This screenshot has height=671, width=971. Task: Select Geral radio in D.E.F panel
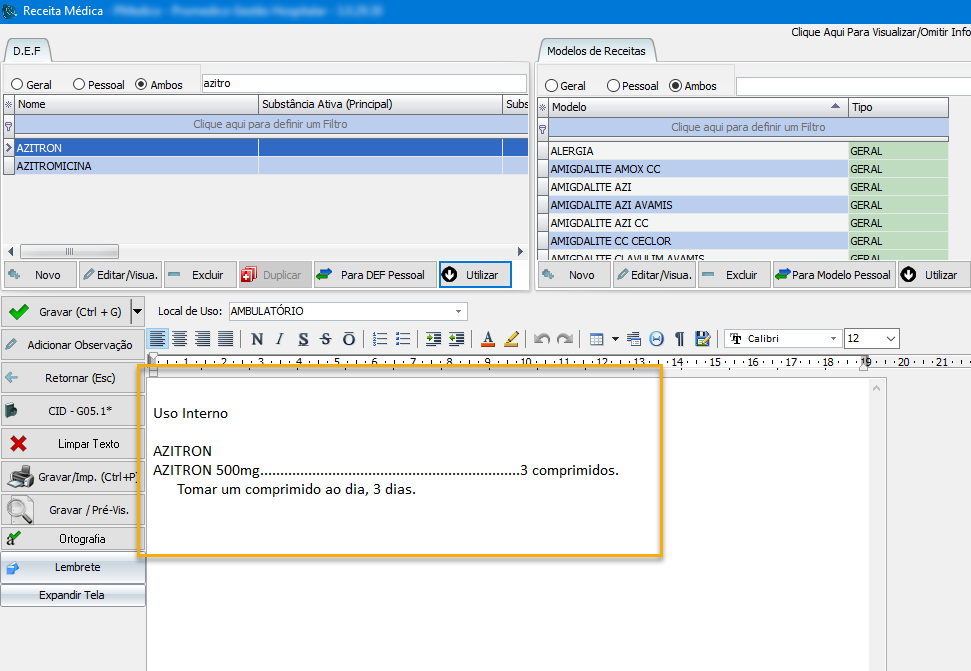[x=17, y=85]
